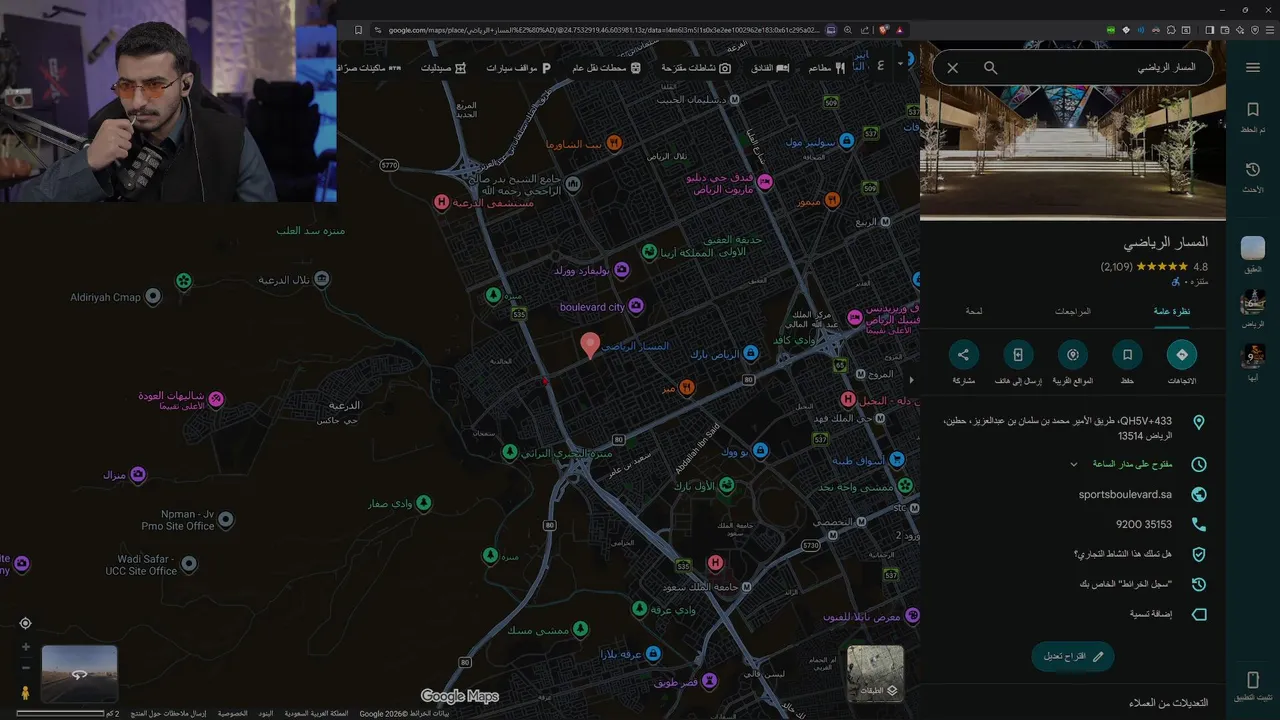Click the Terms (البنود) footer link
Image resolution: width=1280 pixels, height=720 pixels.
point(266,713)
